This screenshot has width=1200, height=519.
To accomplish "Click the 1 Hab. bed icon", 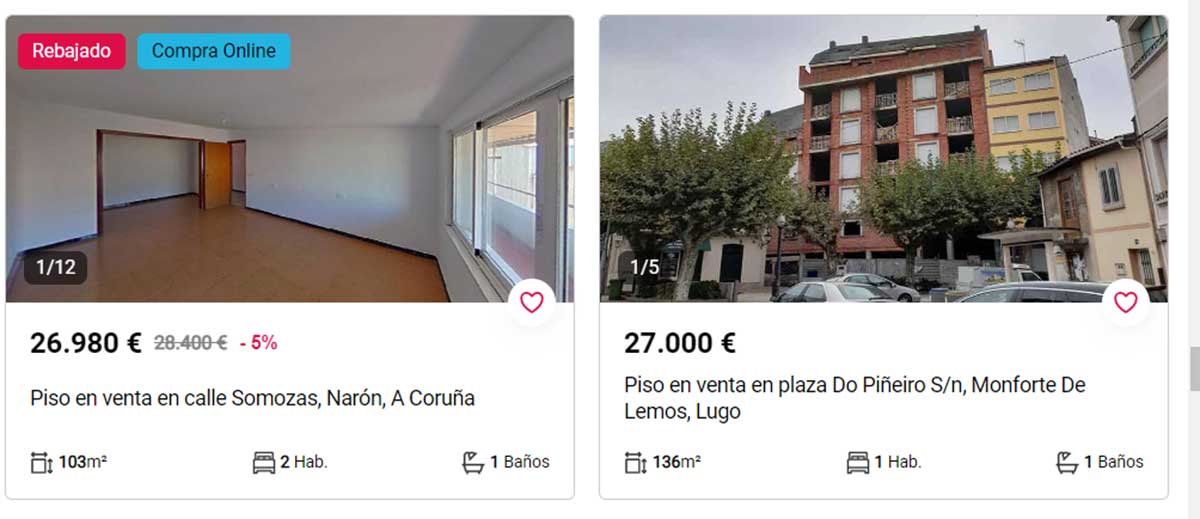I will [x=858, y=463].
